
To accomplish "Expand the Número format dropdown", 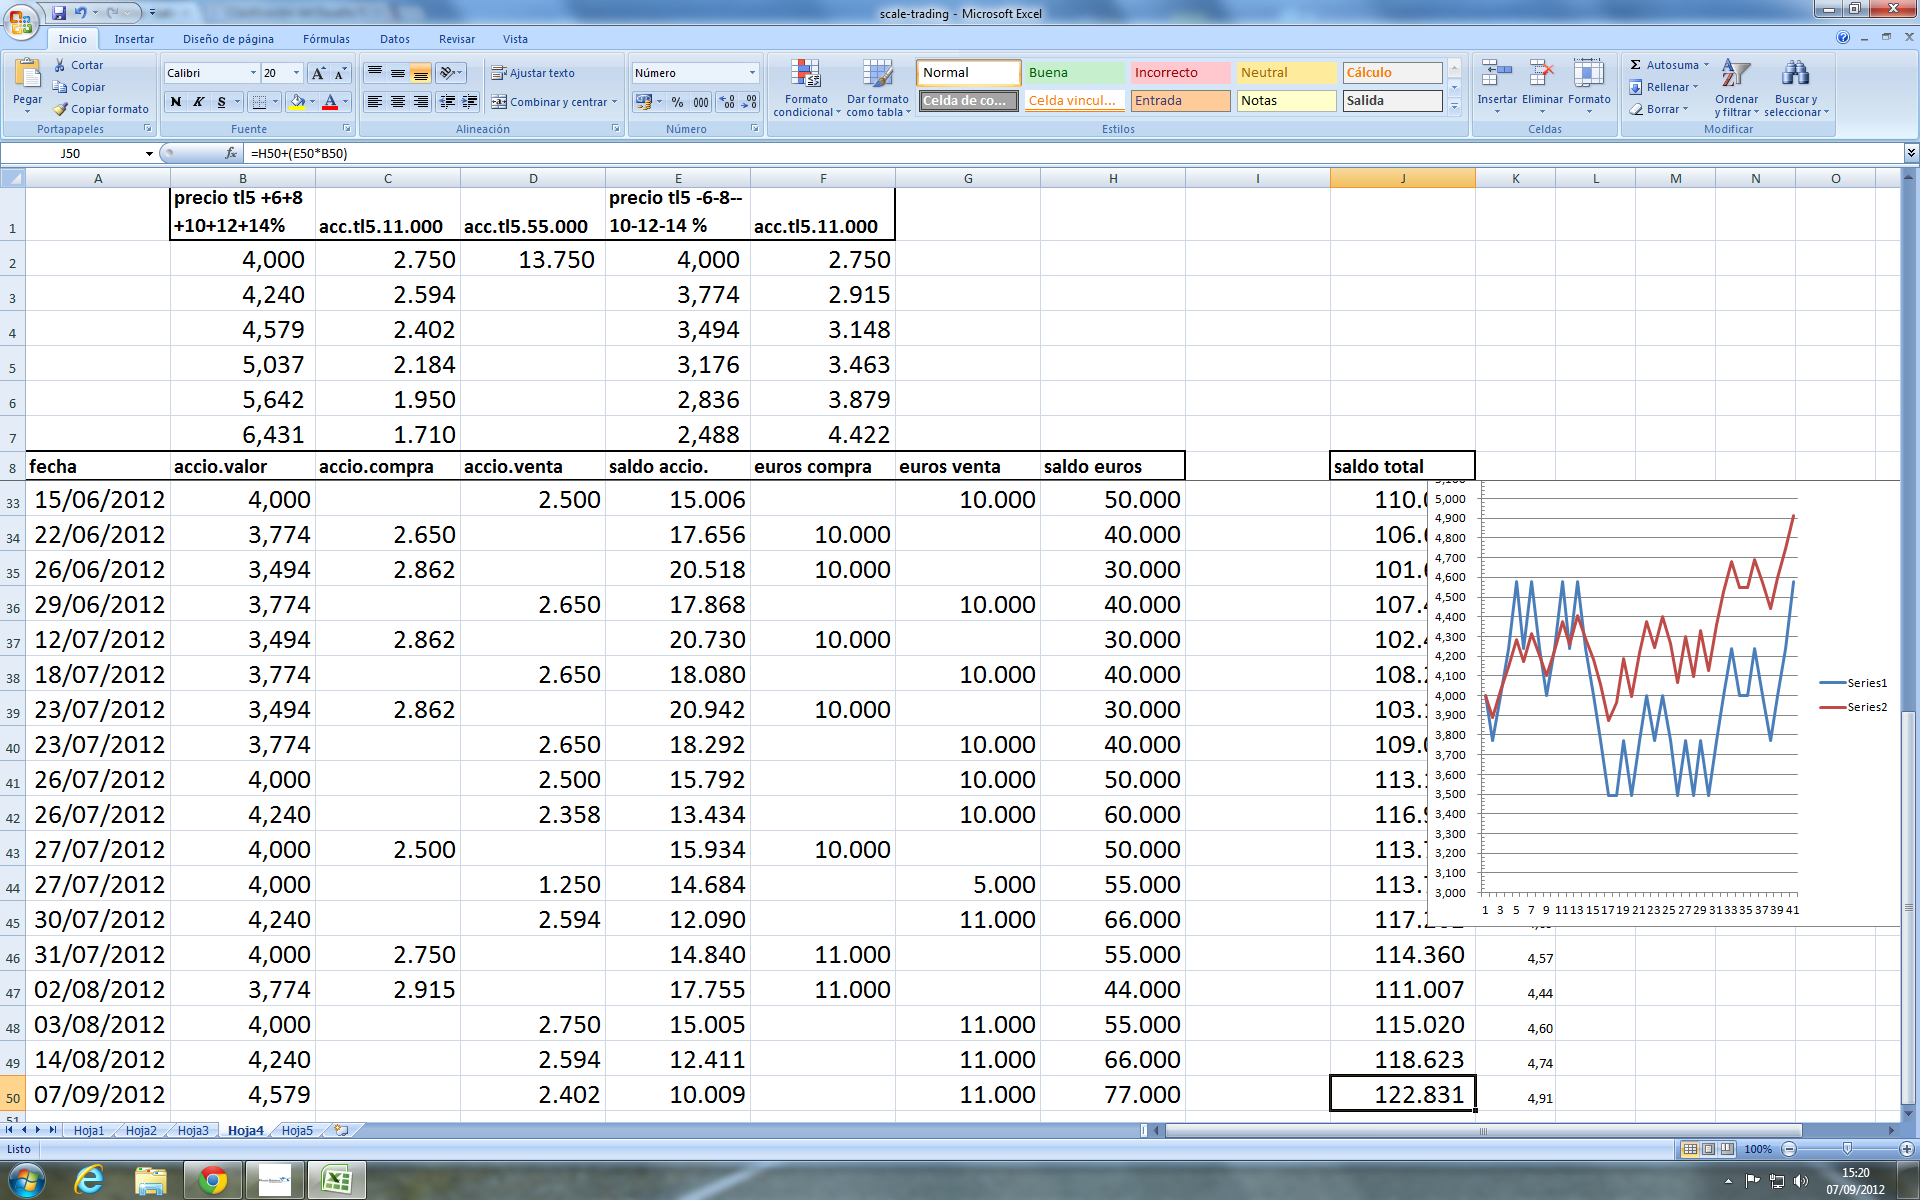I will pos(752,73).
